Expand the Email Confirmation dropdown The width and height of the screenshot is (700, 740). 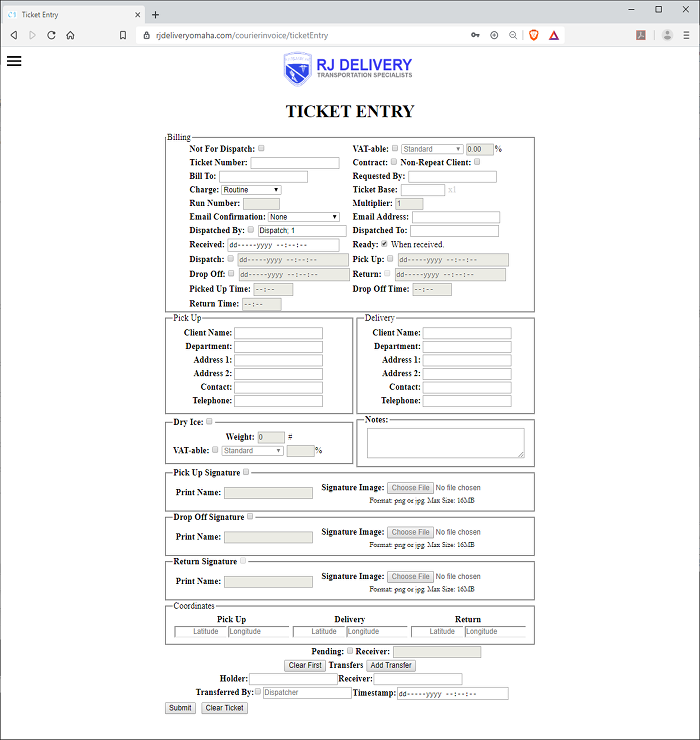tap(304, 217)
